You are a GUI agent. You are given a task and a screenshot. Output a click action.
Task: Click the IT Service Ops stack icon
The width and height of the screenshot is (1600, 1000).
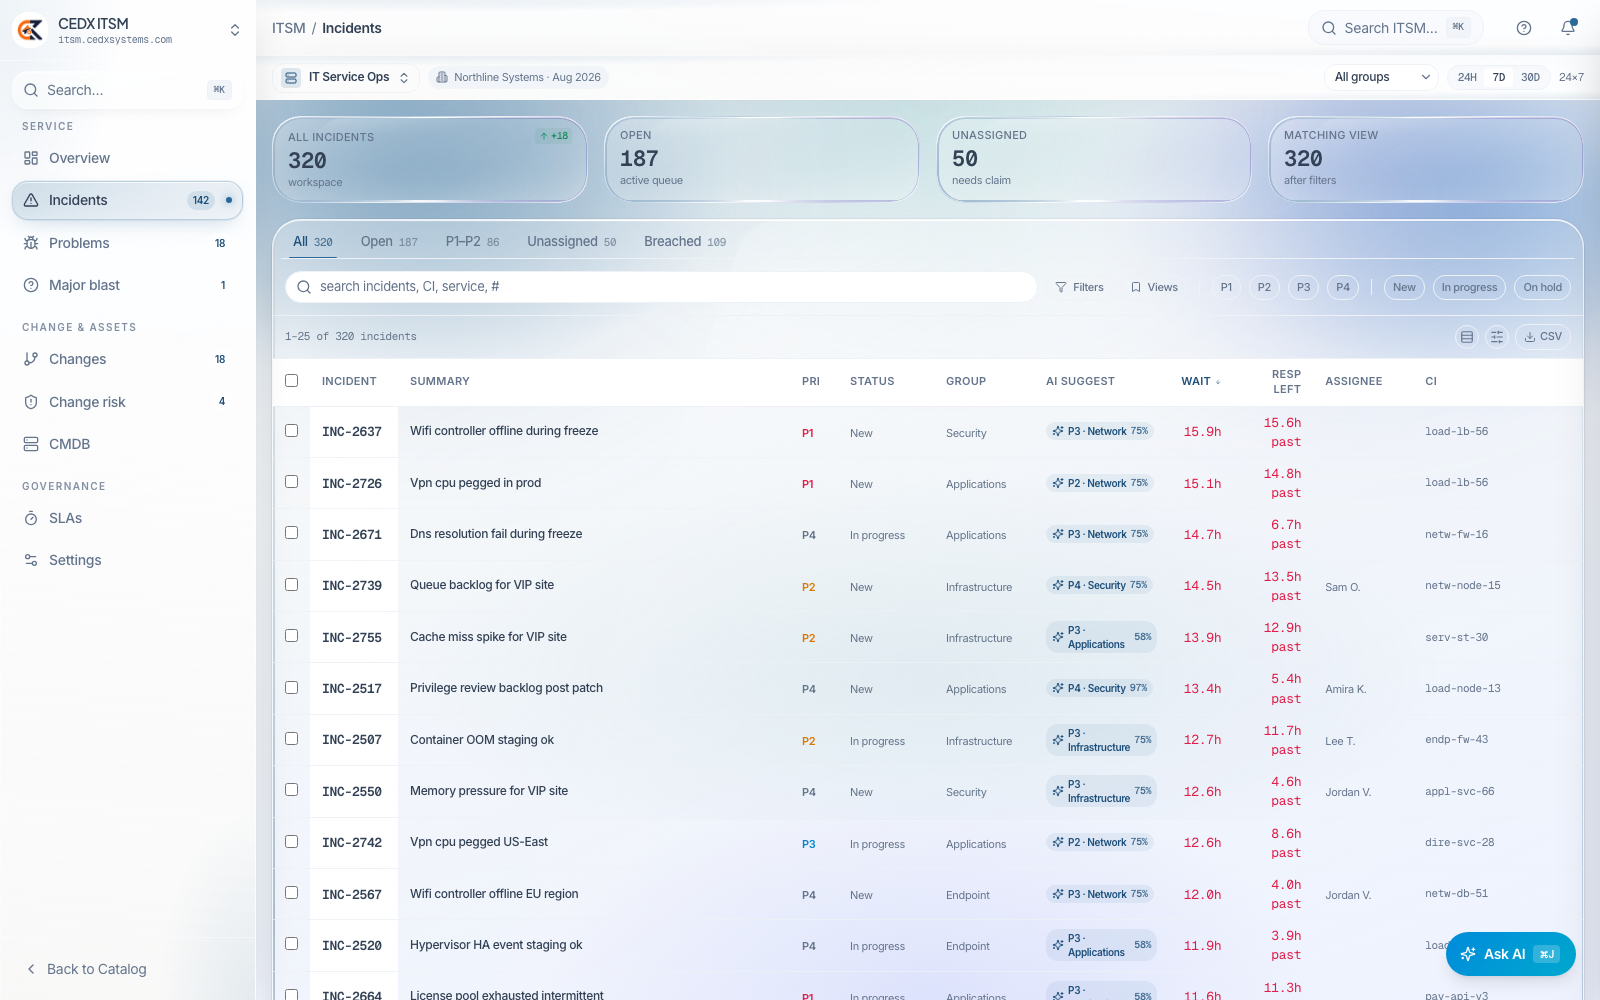[x=291, y=77]
